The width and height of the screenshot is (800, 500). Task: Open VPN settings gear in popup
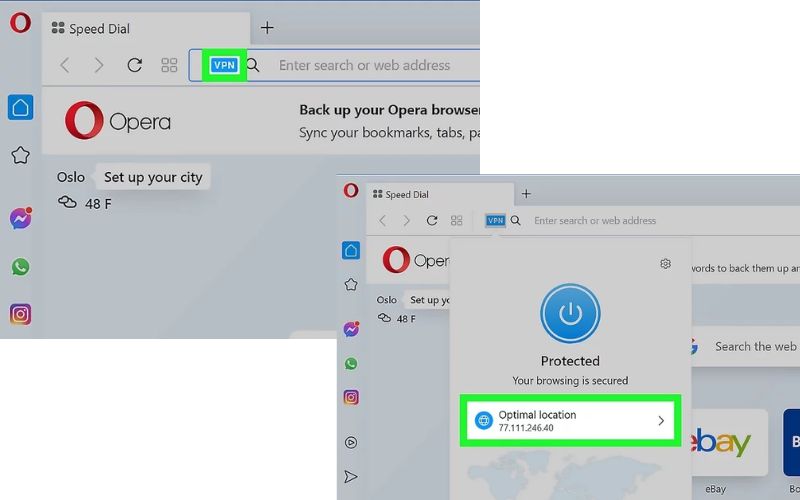[665, 264]
